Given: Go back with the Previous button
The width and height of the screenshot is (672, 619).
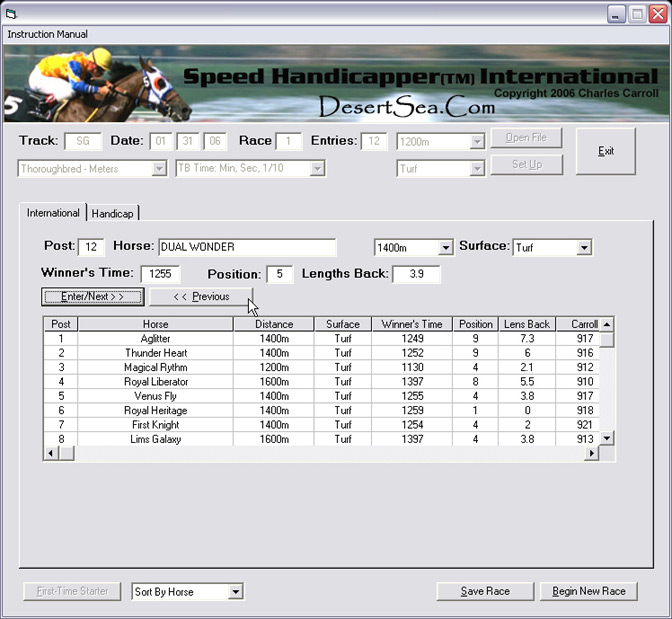Looking at the screenshot, I should (201, 297).
